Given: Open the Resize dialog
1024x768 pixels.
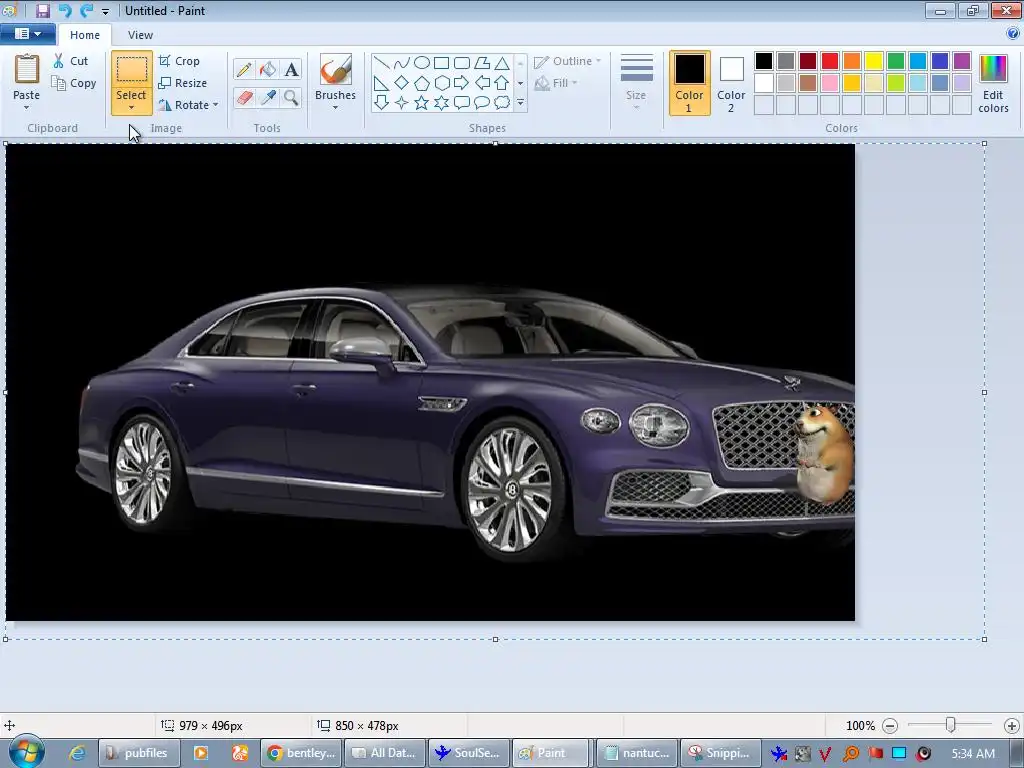Looking at the screenshot, I should [x=183, y=83].
